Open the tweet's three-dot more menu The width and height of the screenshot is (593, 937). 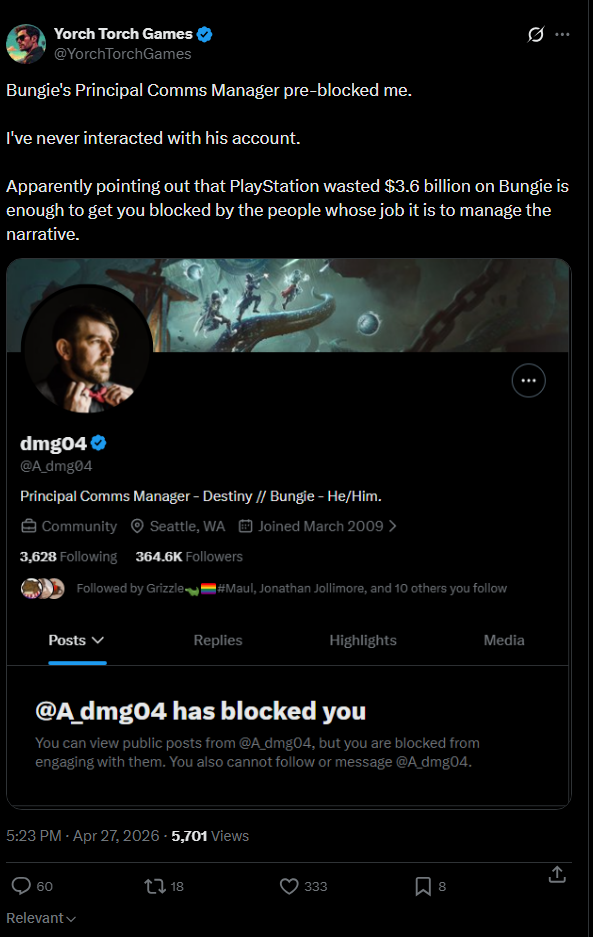[x=562, y=34]
